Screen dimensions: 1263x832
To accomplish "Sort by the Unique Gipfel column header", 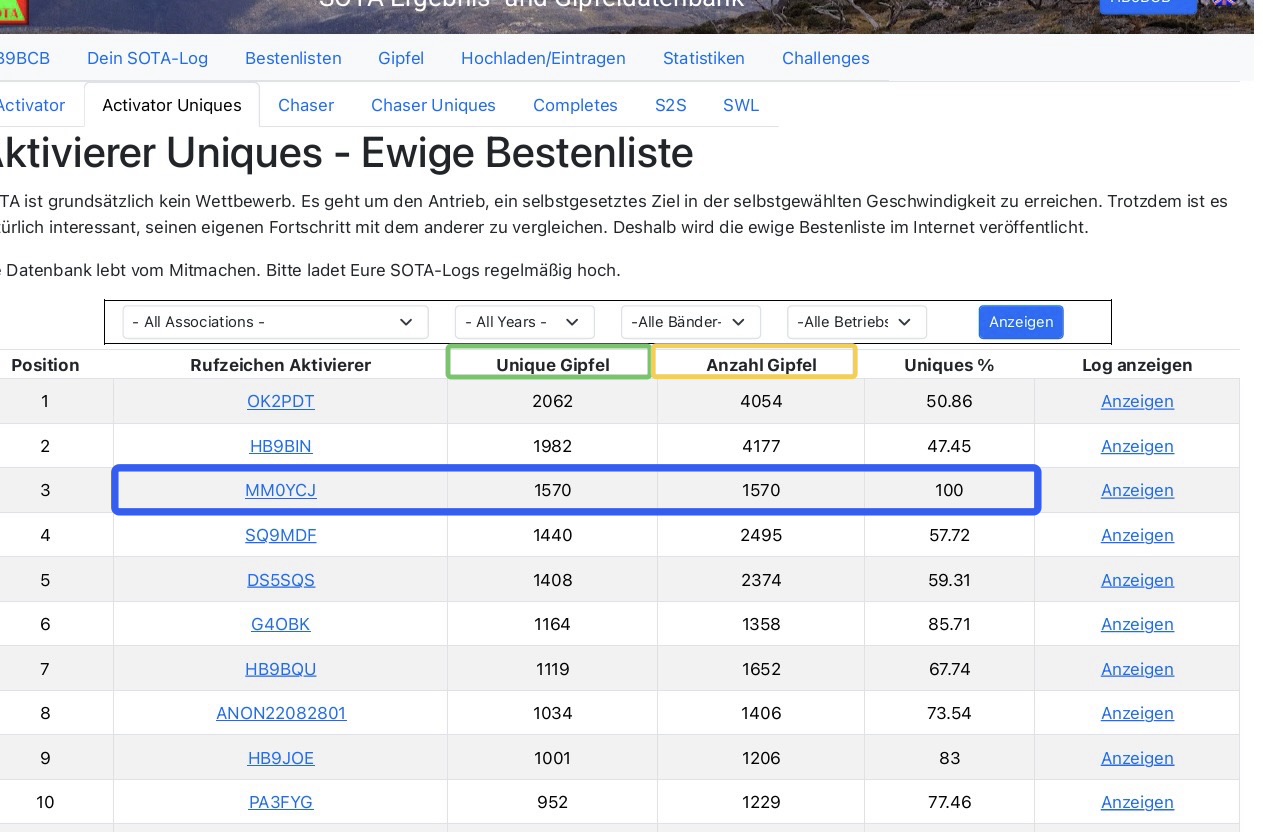I will 553,365.
